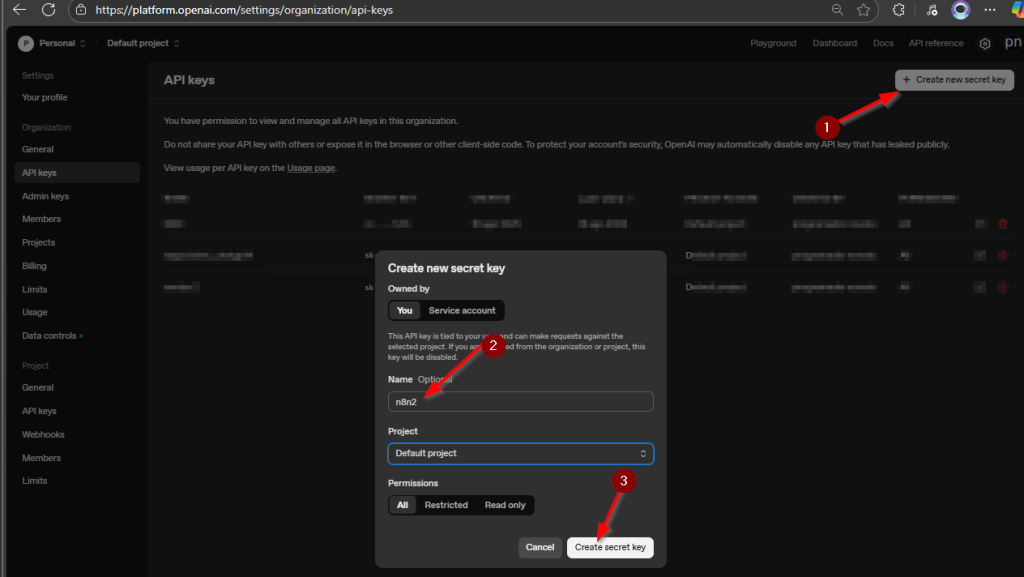Open project General settings
Image resolution: width=1024 pixels, height=577 pixels.
(x=38, y=387)
